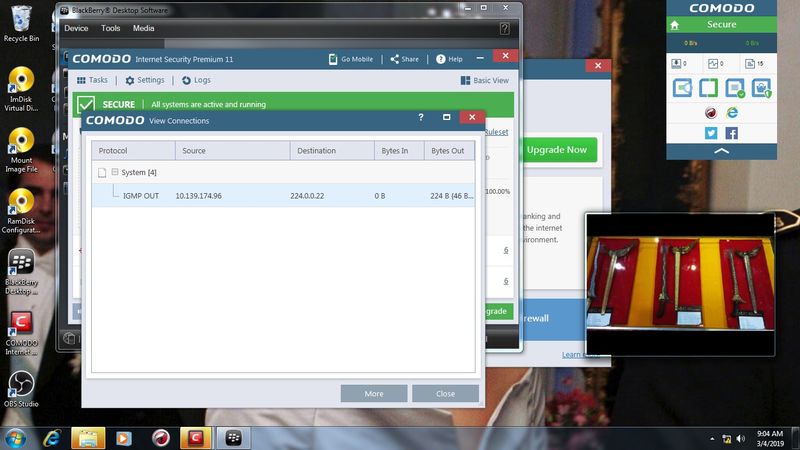The height and width of the screenshot is (450, 800).
Task: Sort by Bytes Out column
Action: click(449, 151)
